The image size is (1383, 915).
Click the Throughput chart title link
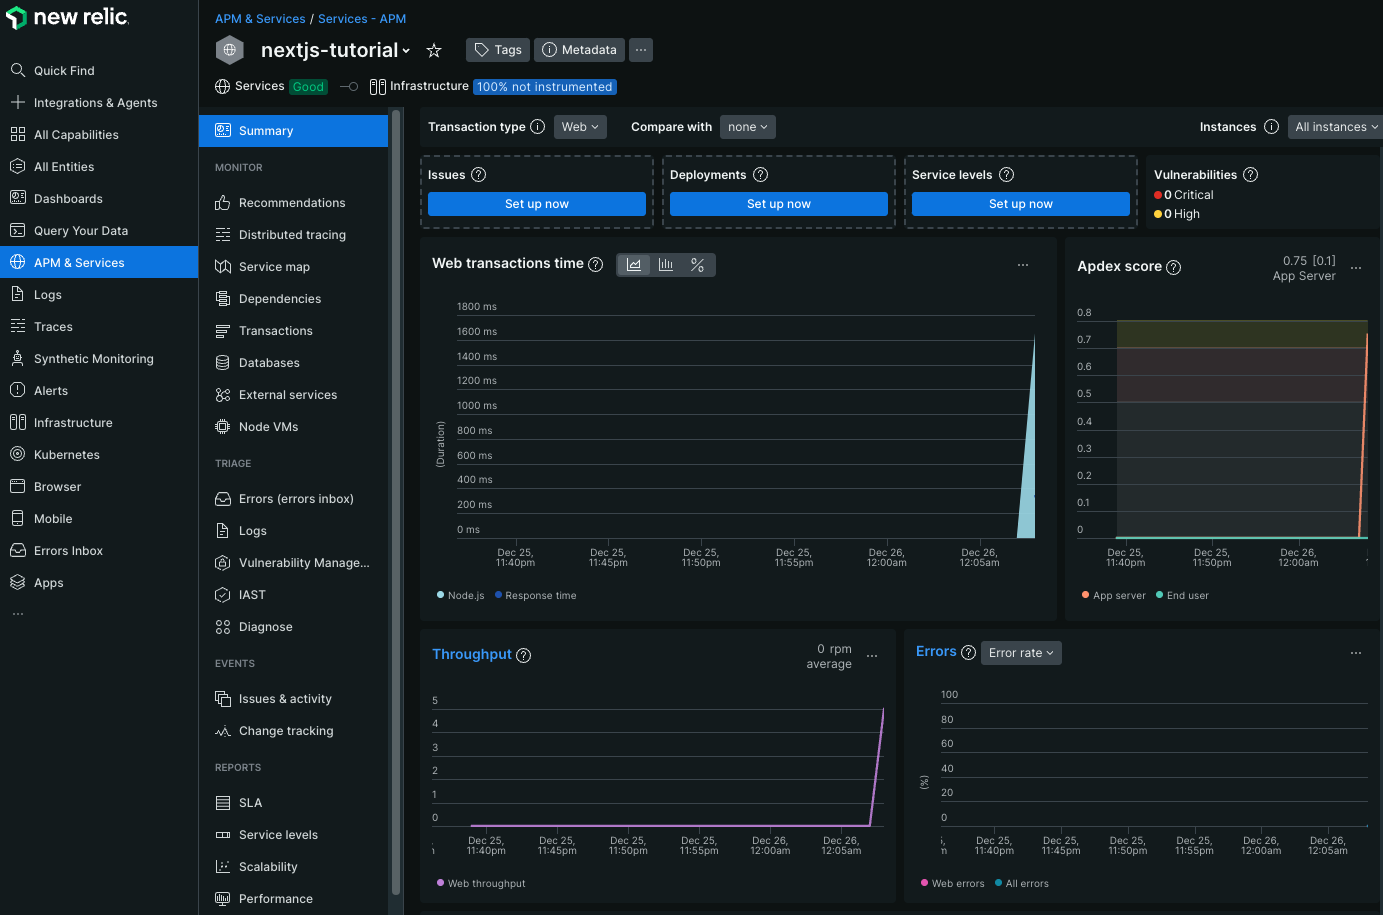pyautogui.click(x=472, y=654)
